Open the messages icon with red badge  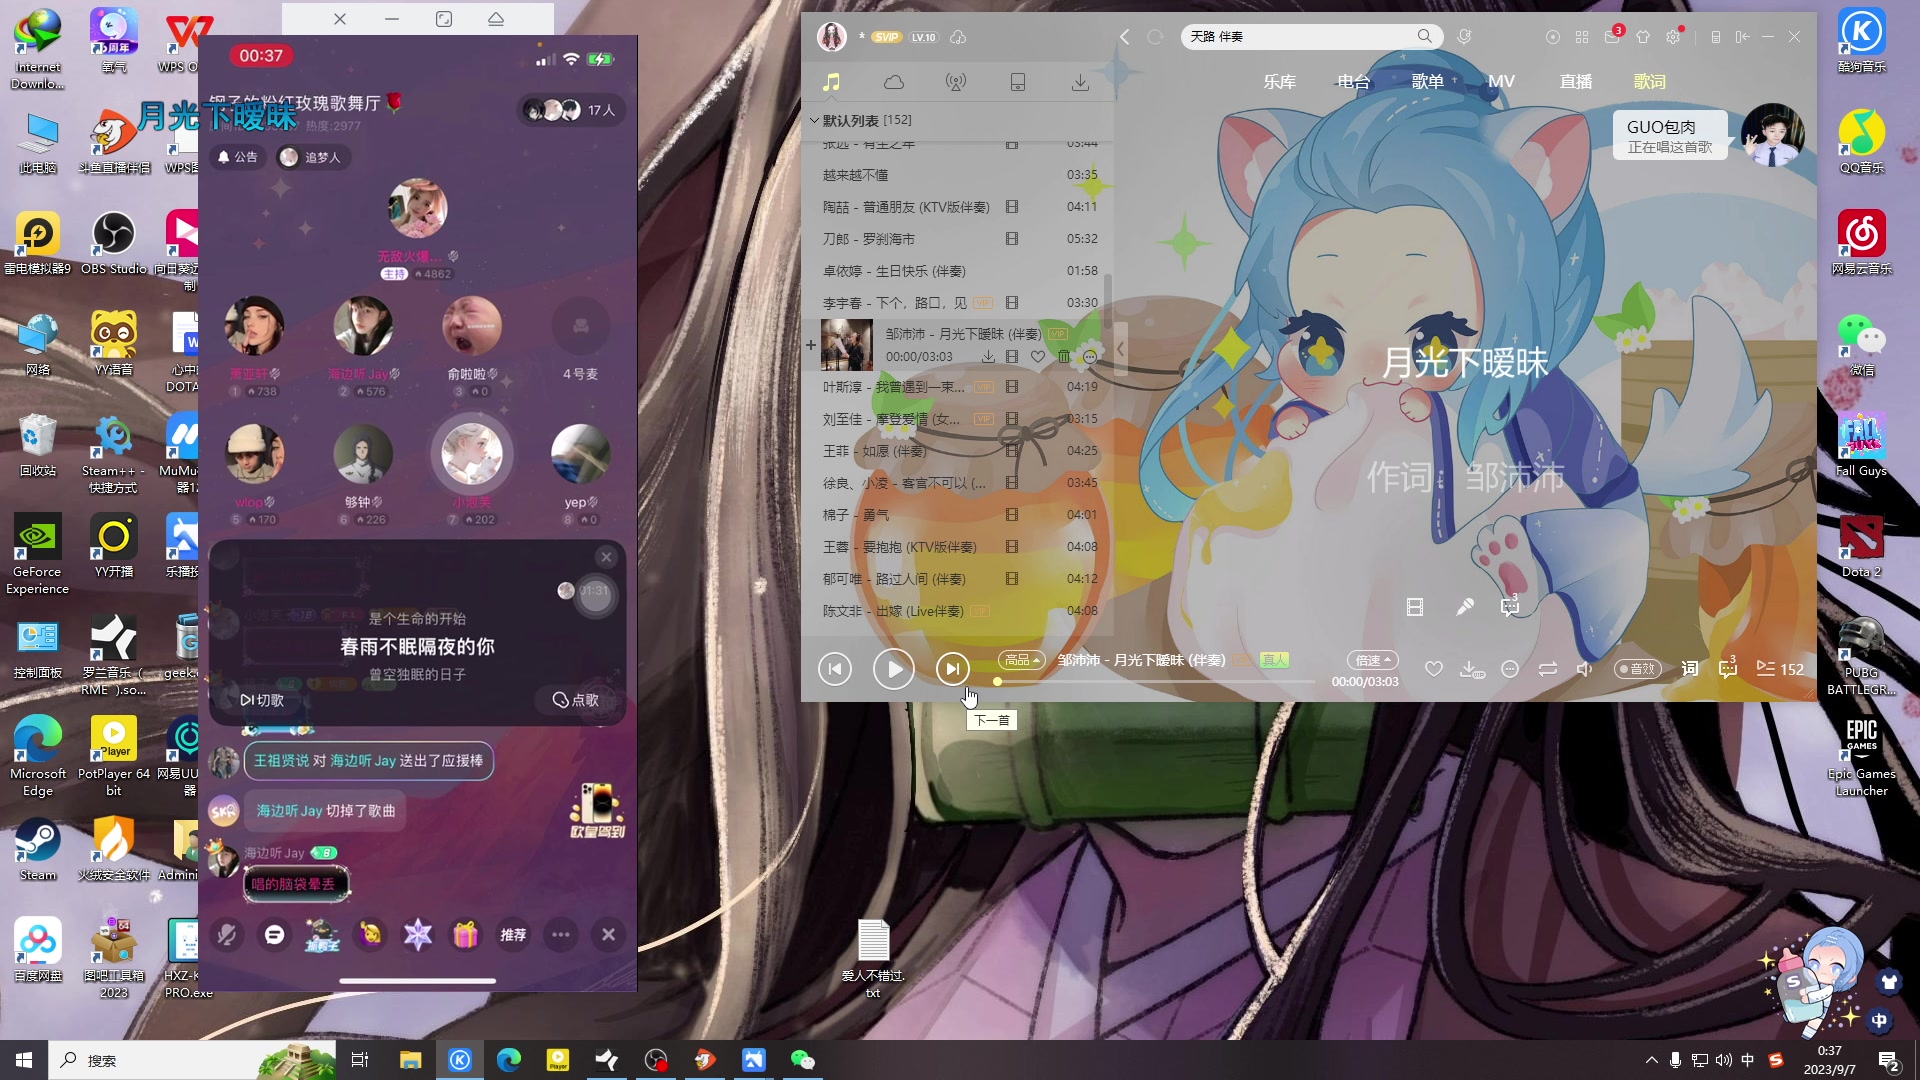click(1612, 36)
